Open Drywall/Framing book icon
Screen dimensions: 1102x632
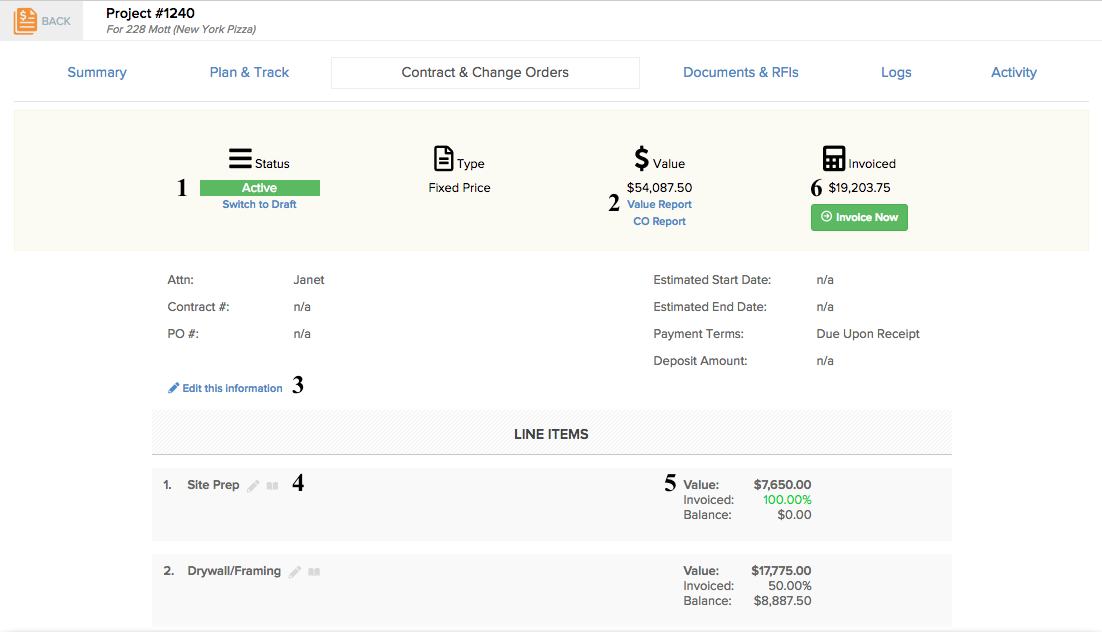click(314, 572)
